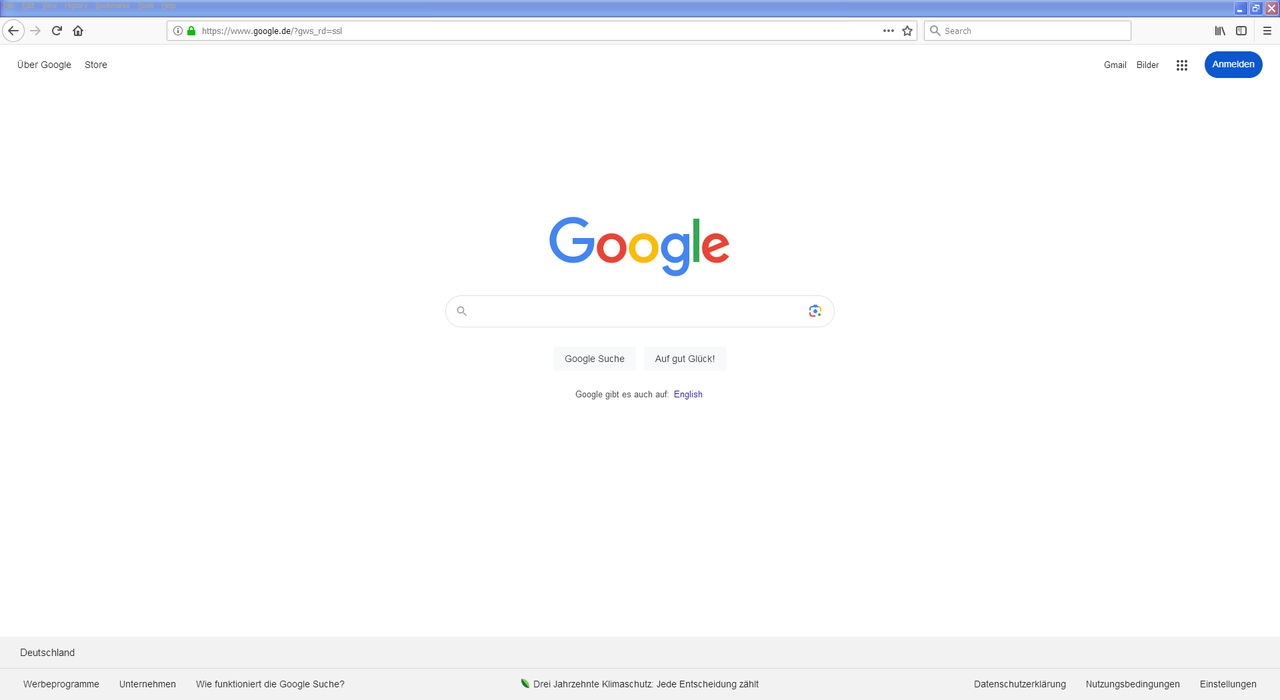The image size is (1280, 700).
Task: Click the Firefox toolbar Search box
Action: pos(1027,31)
